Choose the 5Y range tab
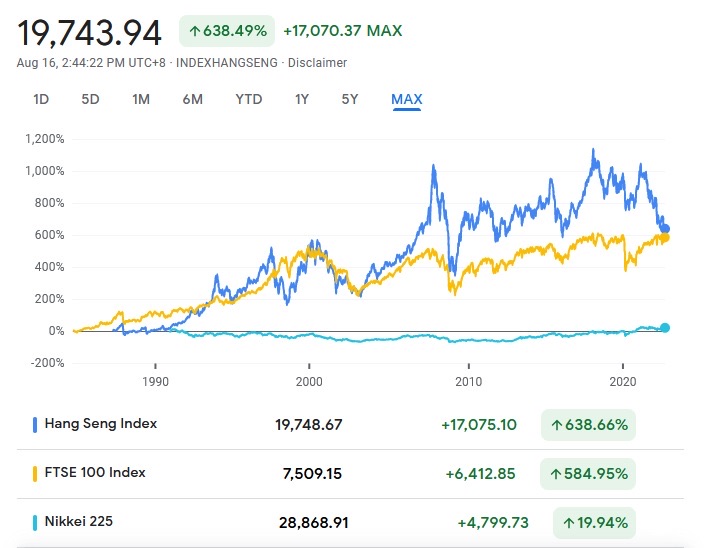 coord(350,99)
